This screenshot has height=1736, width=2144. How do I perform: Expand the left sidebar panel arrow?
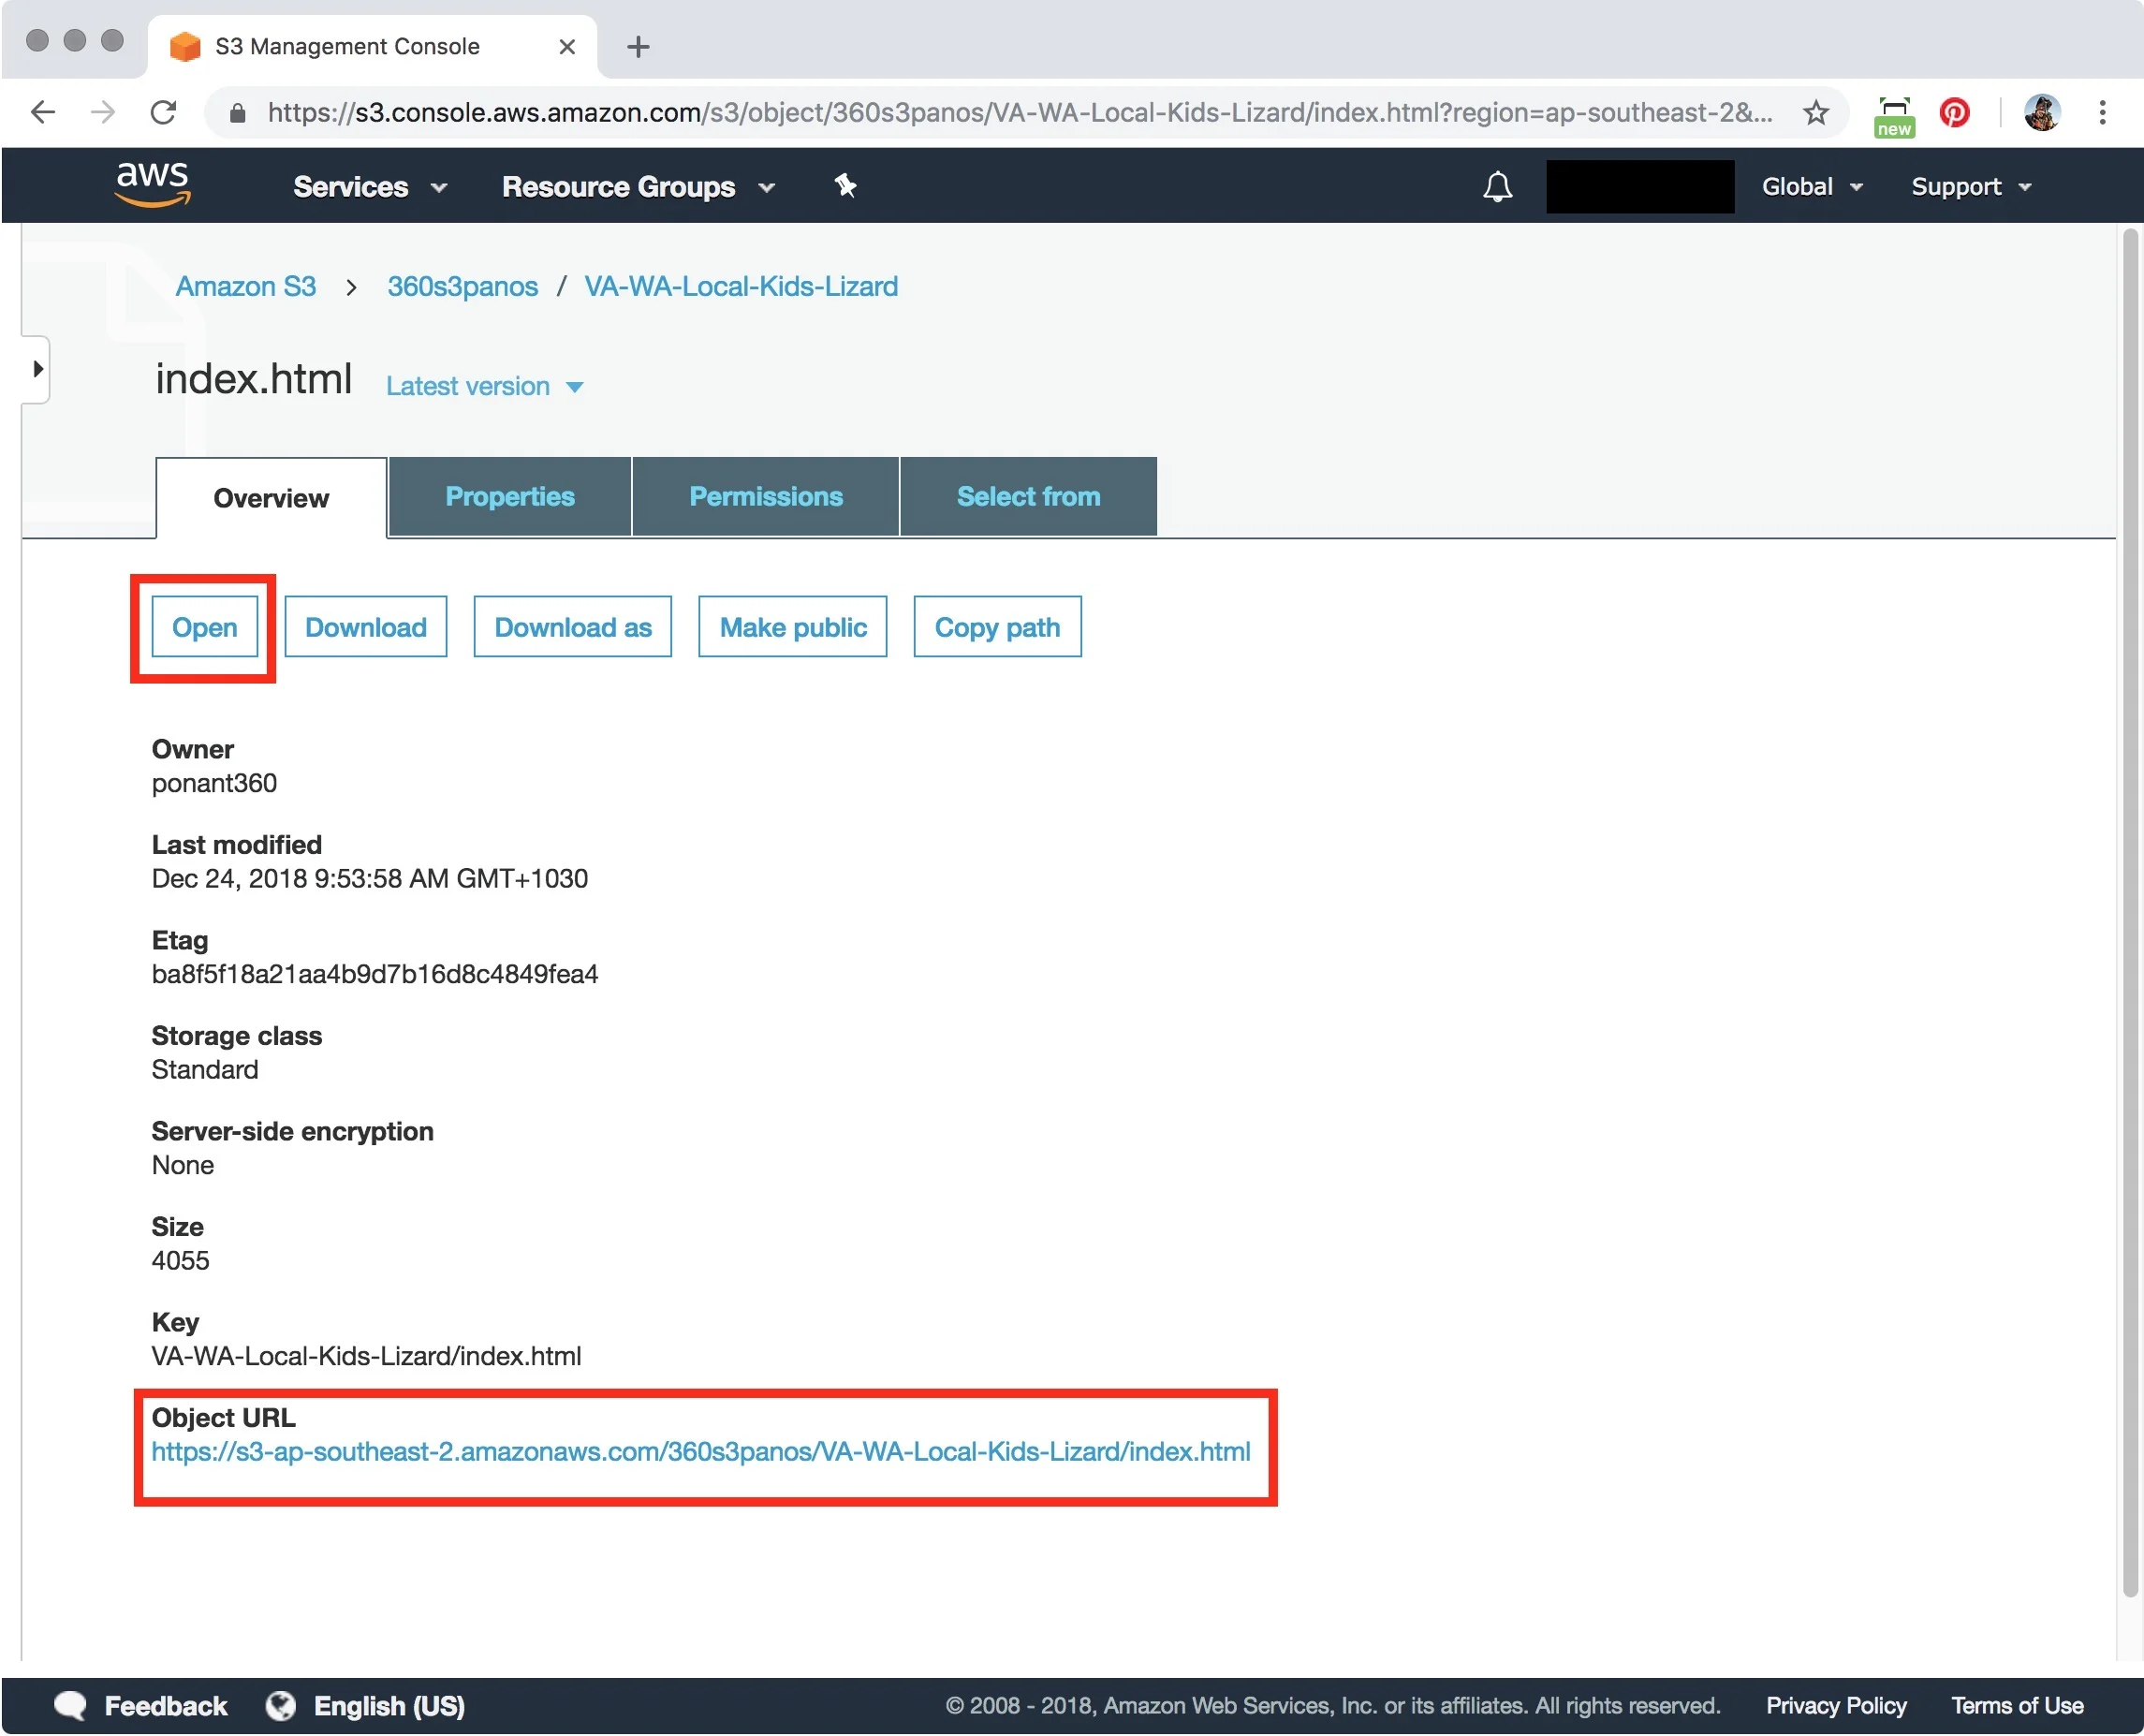click(x=36, y=369)
